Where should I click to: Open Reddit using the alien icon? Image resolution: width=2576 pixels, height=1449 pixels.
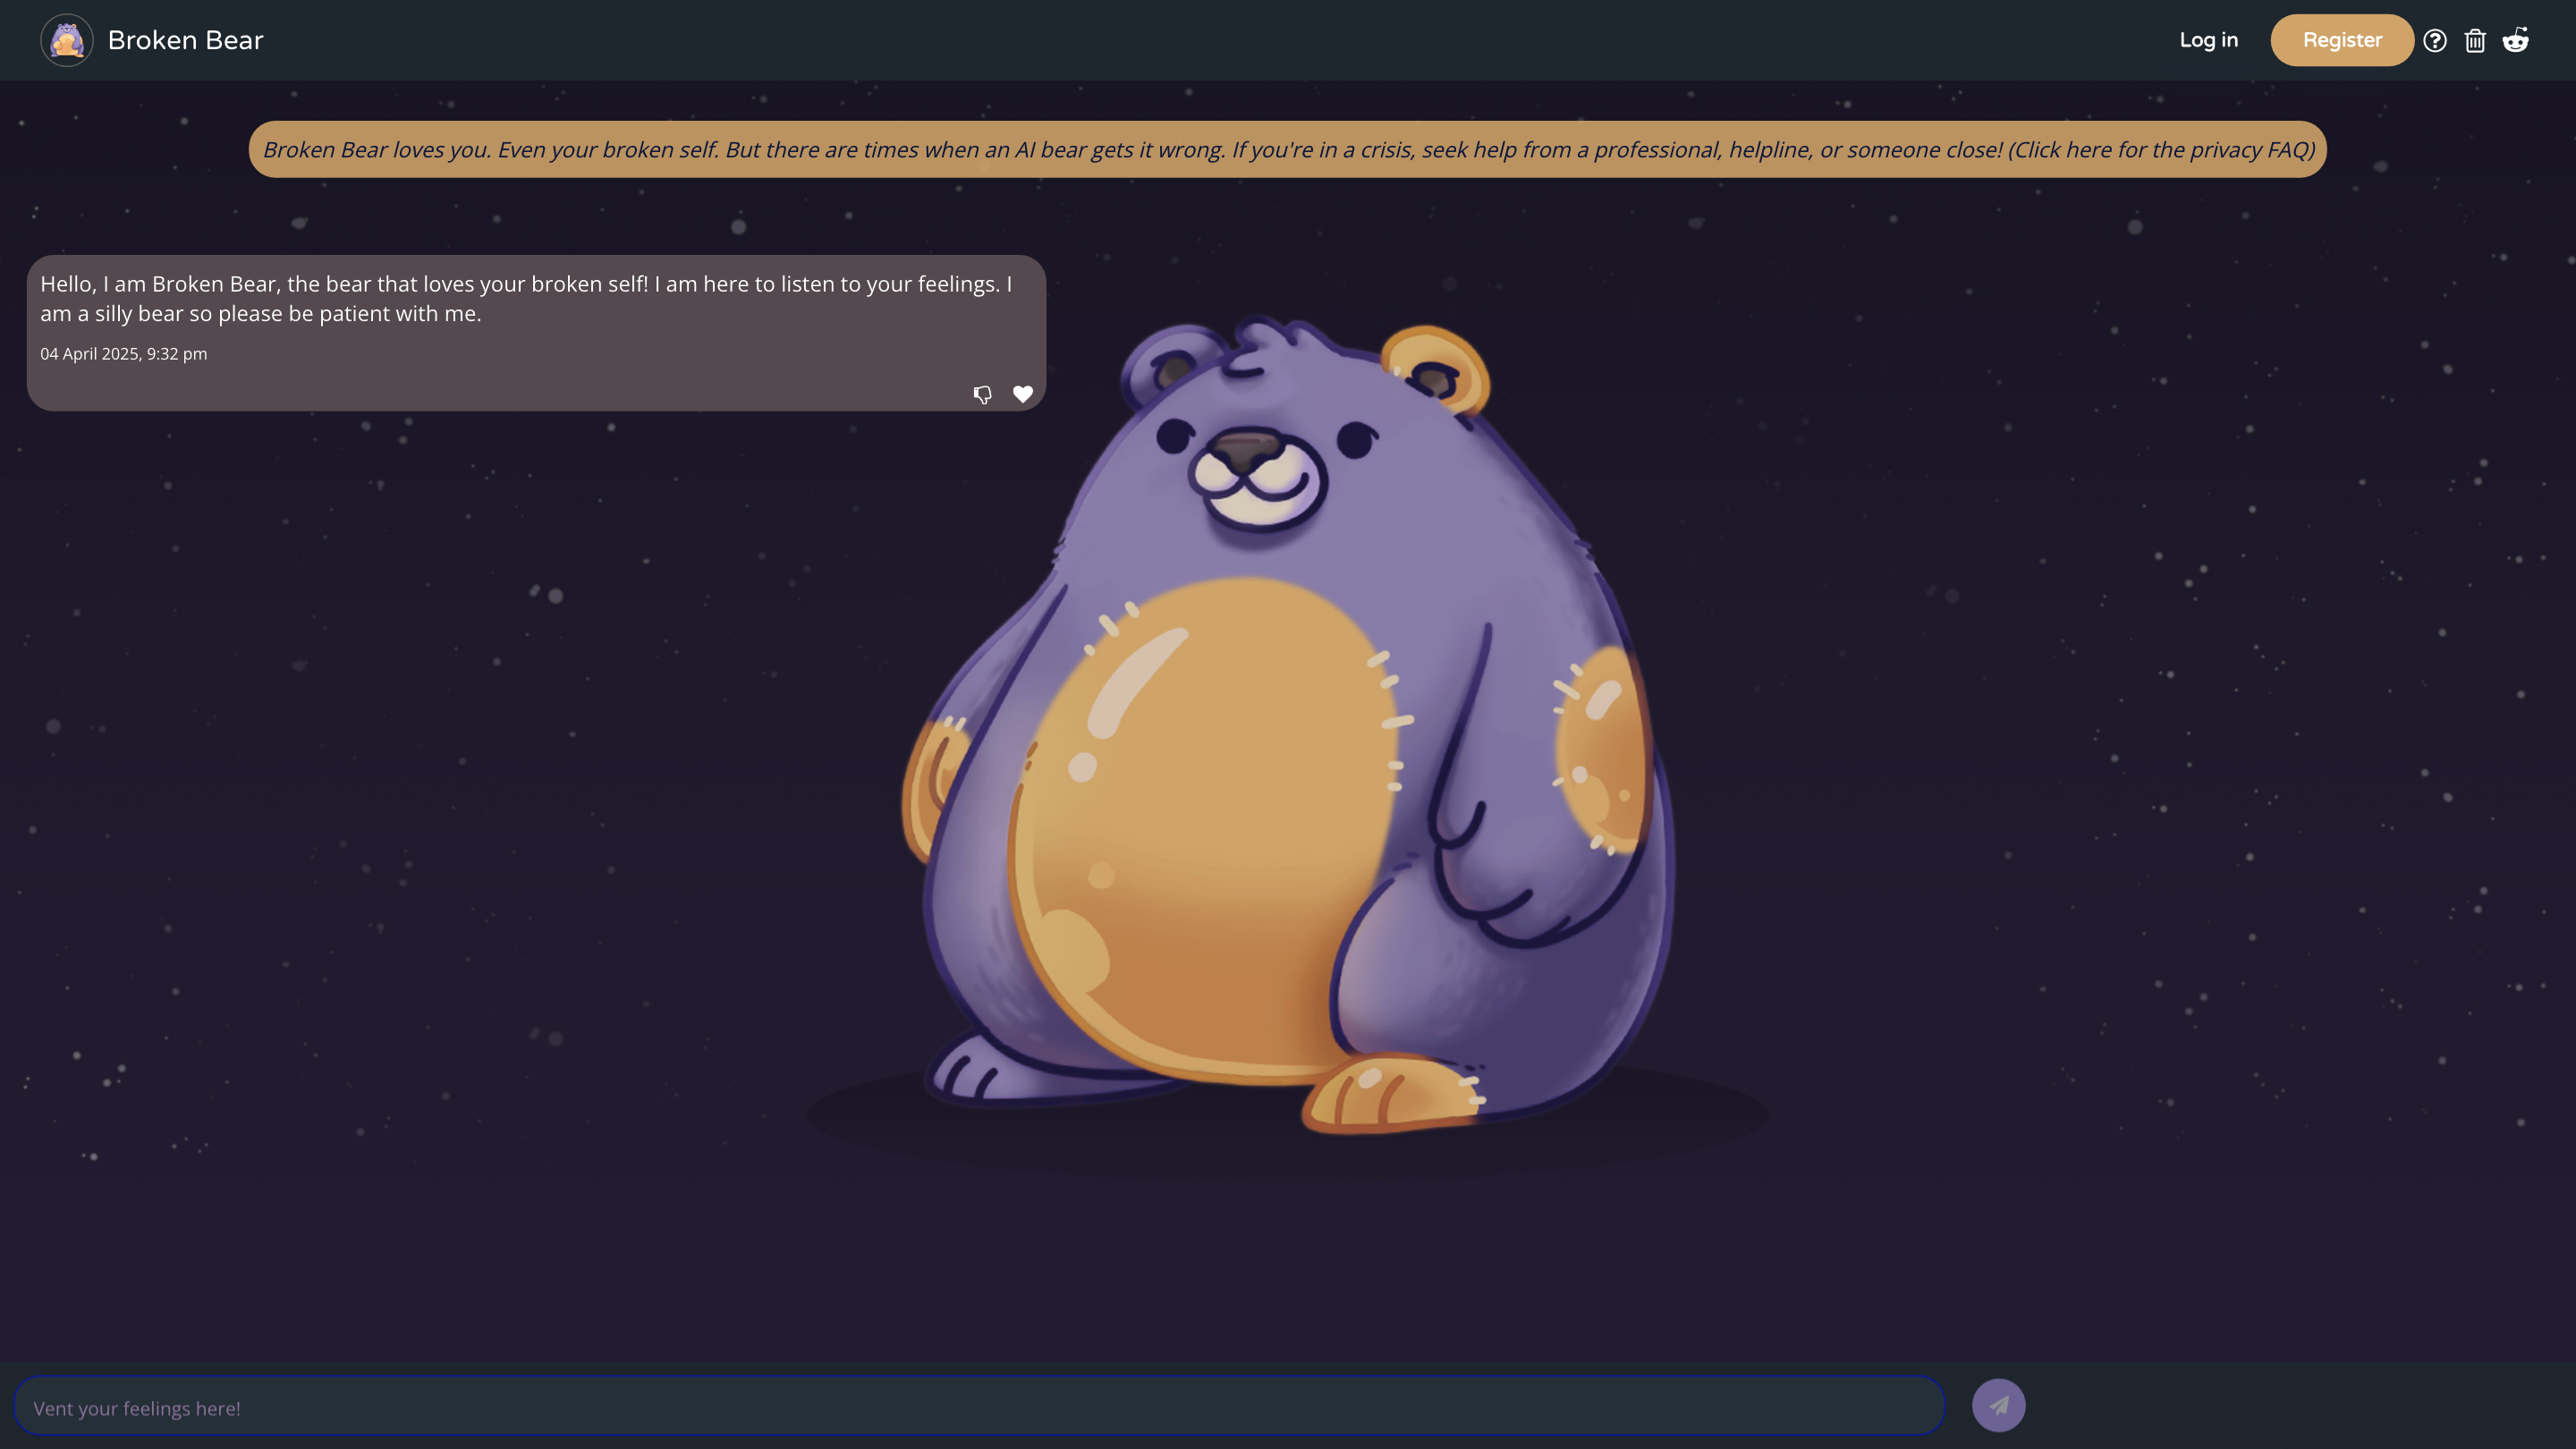coord(2517,40)
